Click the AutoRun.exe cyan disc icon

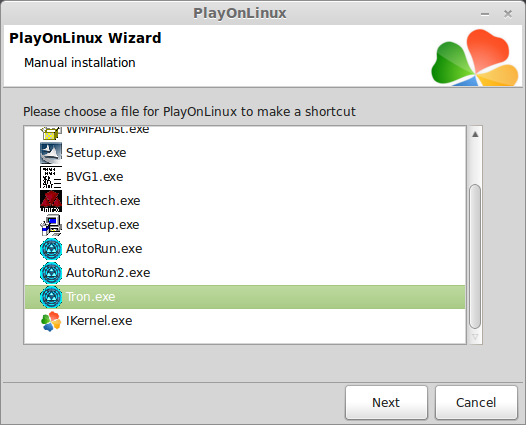pyautogui.click(x=51, y=249)
